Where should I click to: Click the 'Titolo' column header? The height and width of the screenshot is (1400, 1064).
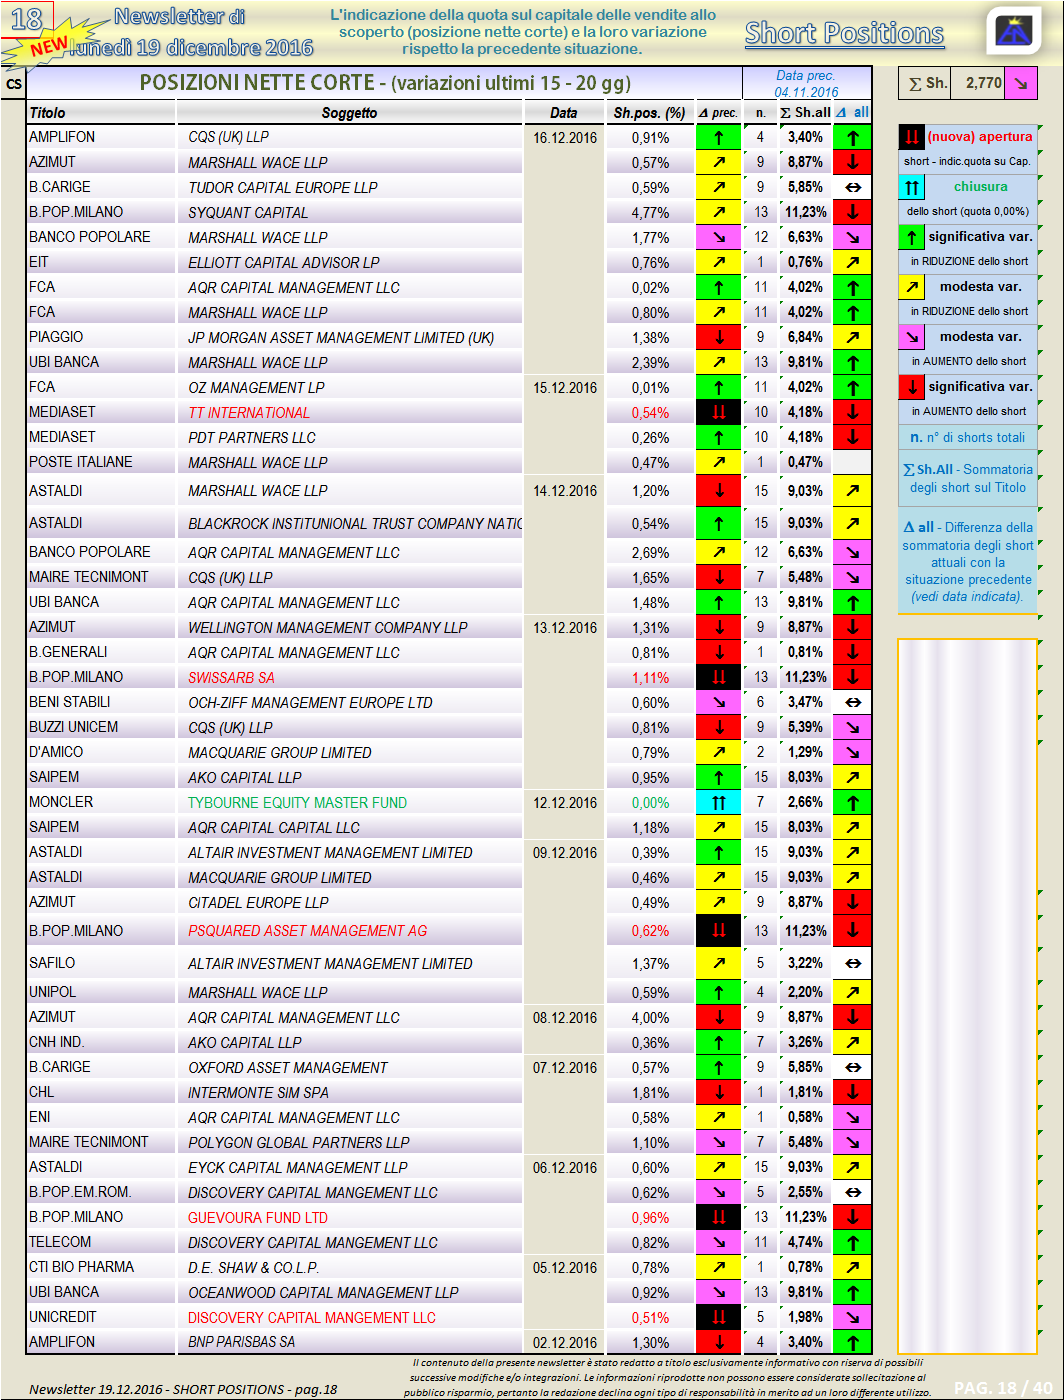tap(47, 113)
